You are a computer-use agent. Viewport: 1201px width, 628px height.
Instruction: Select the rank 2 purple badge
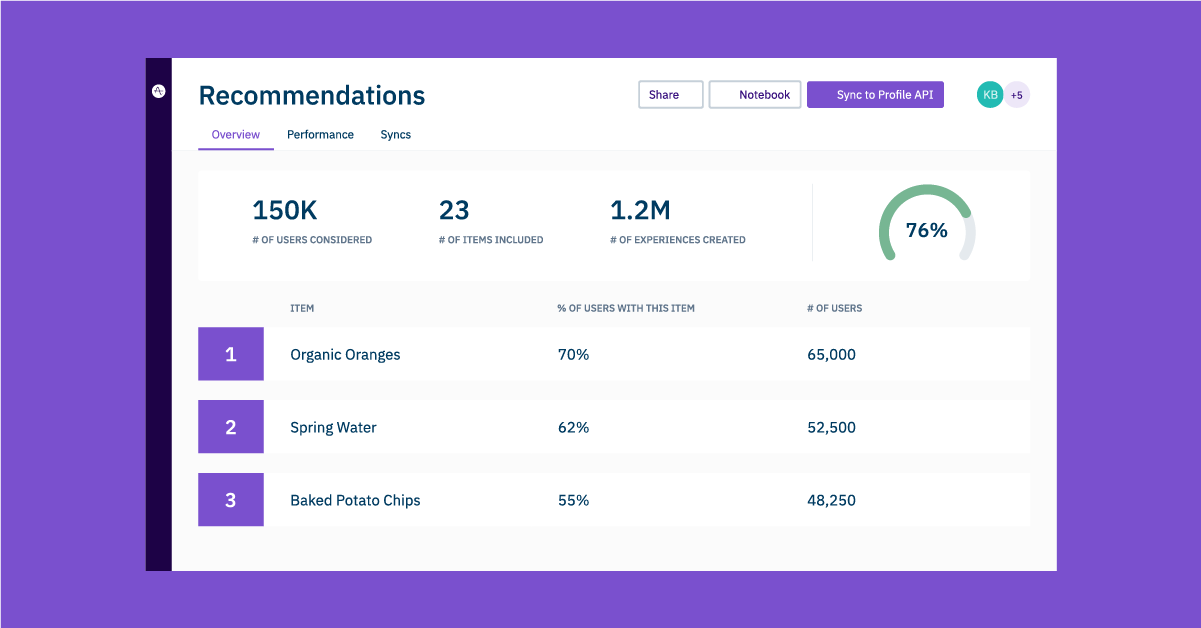[x=231, y=427]
